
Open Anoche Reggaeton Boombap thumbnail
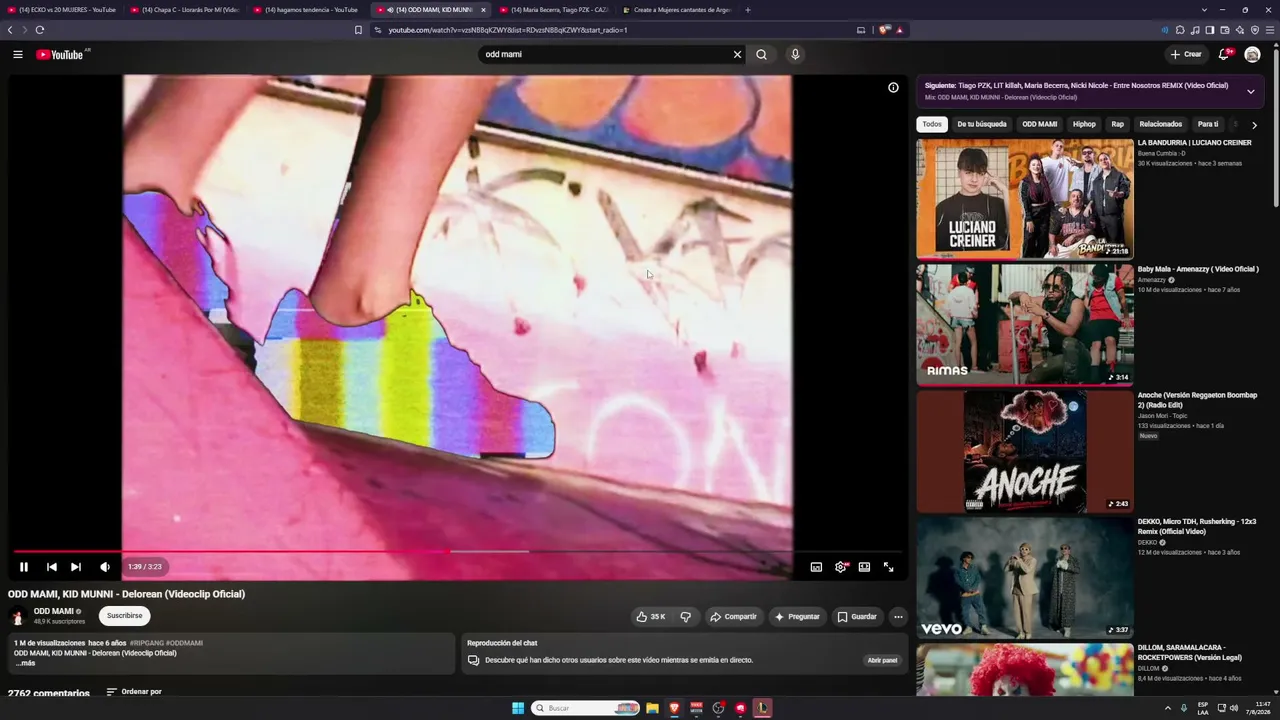point(1025,451)
